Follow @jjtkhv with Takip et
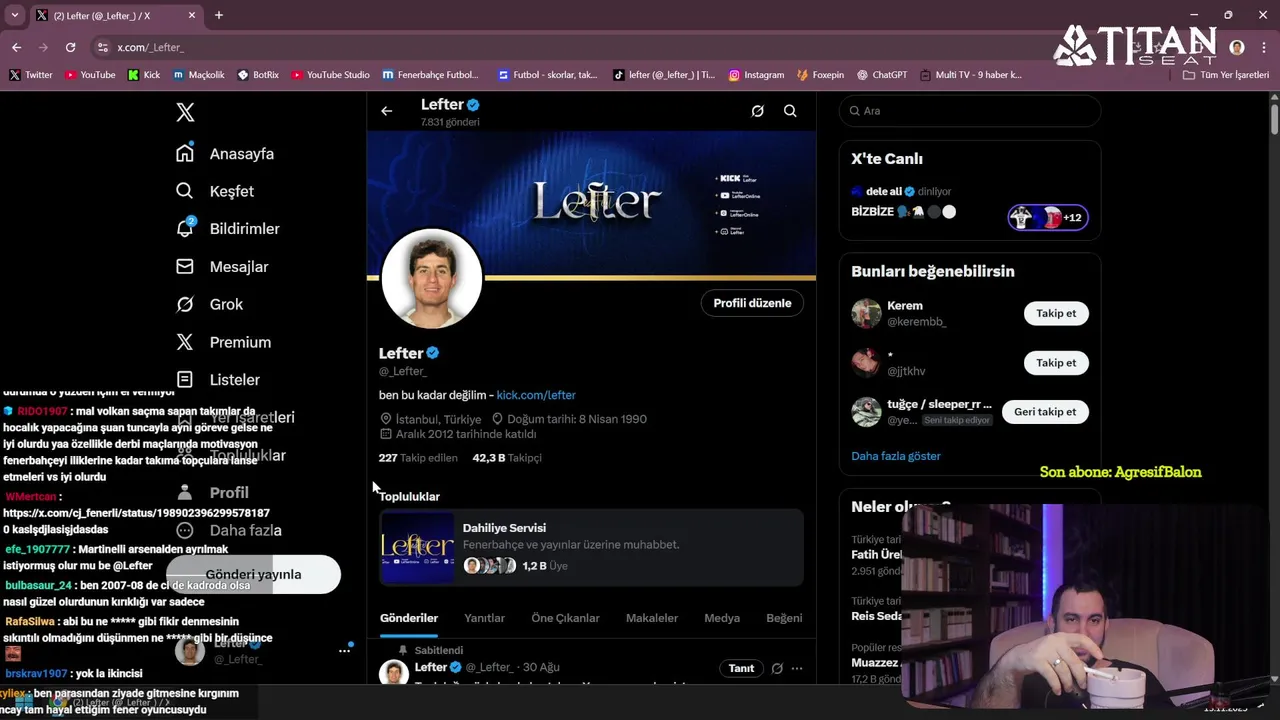 (1056, 363)
